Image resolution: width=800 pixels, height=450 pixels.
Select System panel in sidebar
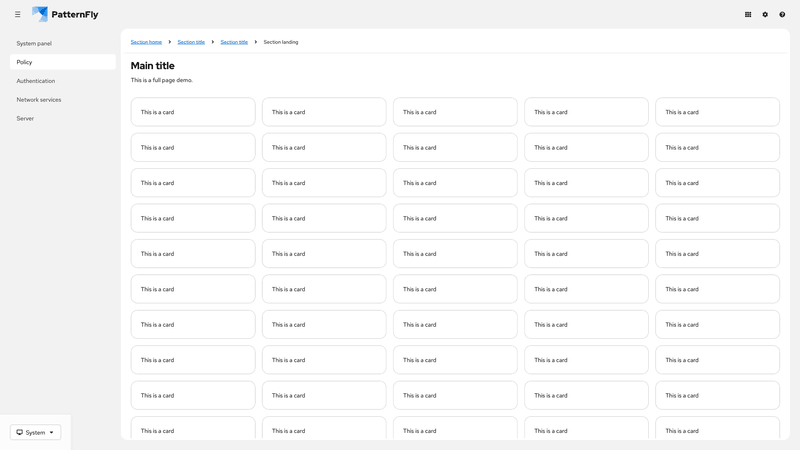coord(63,43)
